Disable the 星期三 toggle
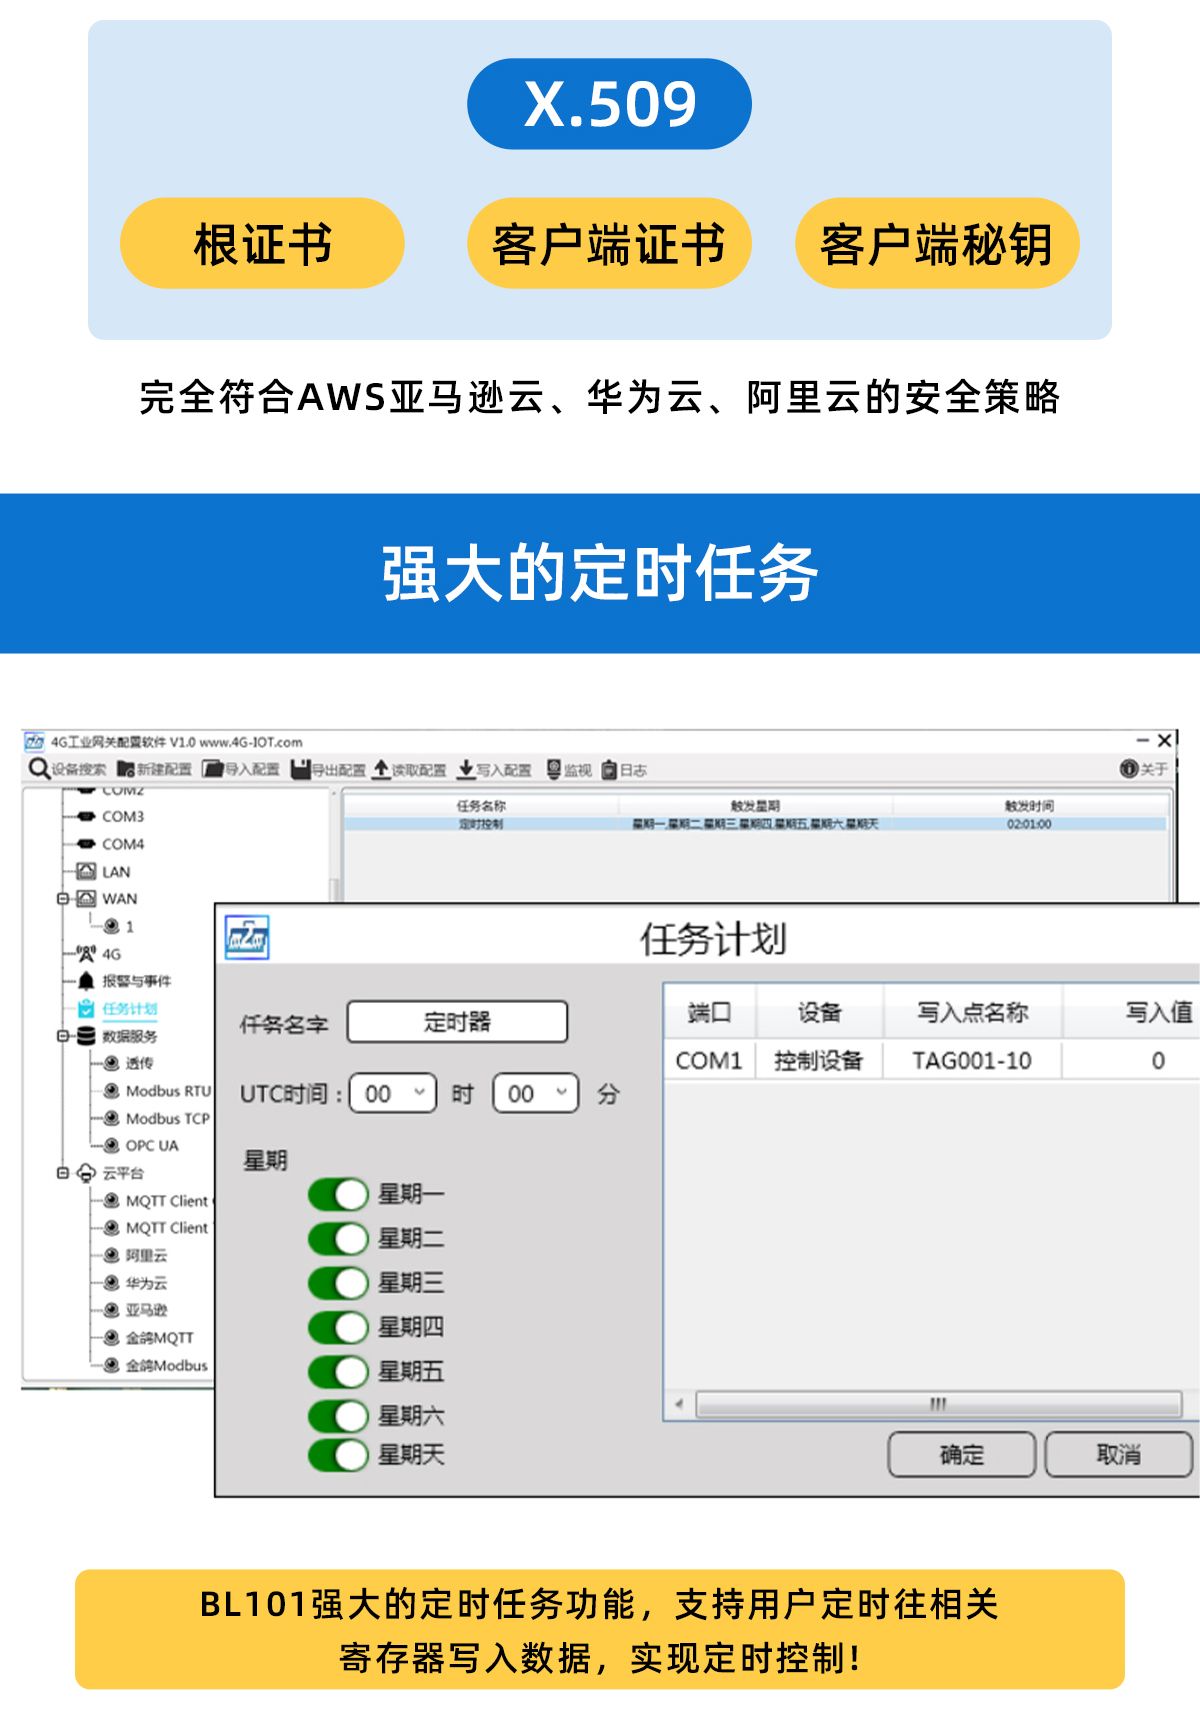 pyautogui.click(x=338, y=1283)
